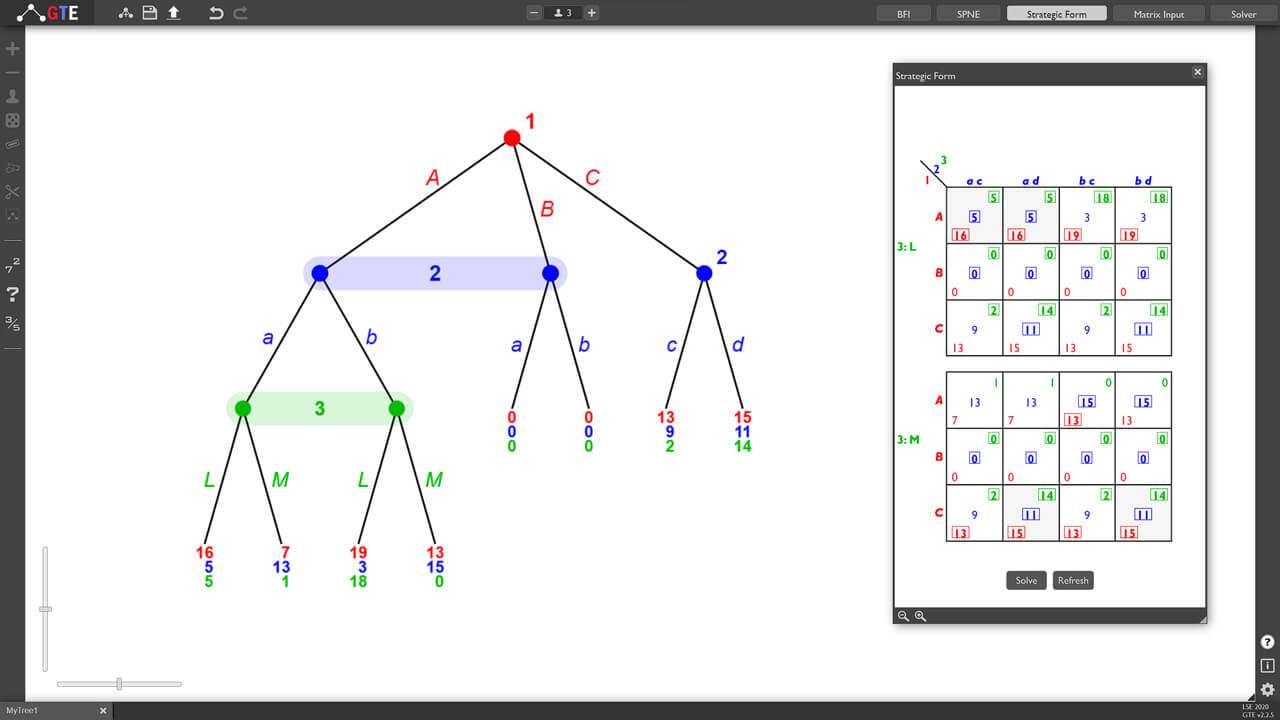This screenshot has width=1280, height=720.
Task: Open the Matrix Input tab
Action: (x=1159, y=14)
